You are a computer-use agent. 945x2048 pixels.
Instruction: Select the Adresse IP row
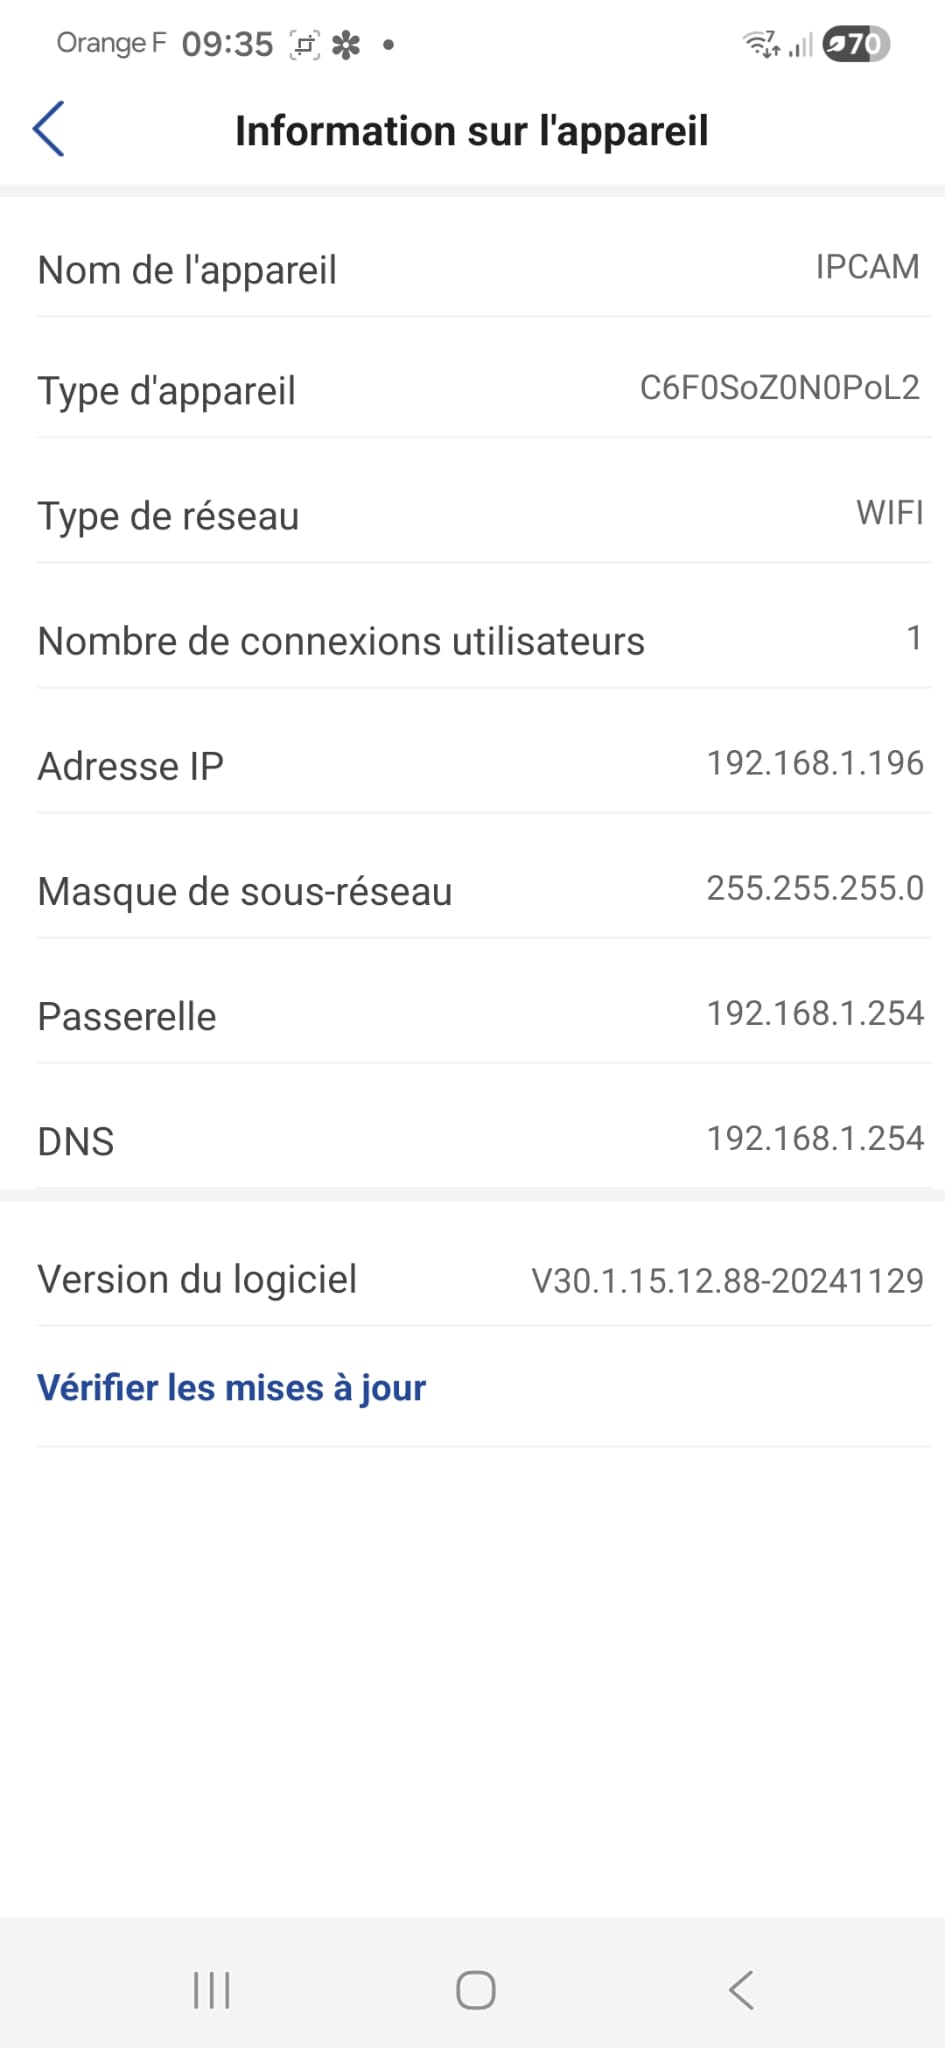(472, 765)
